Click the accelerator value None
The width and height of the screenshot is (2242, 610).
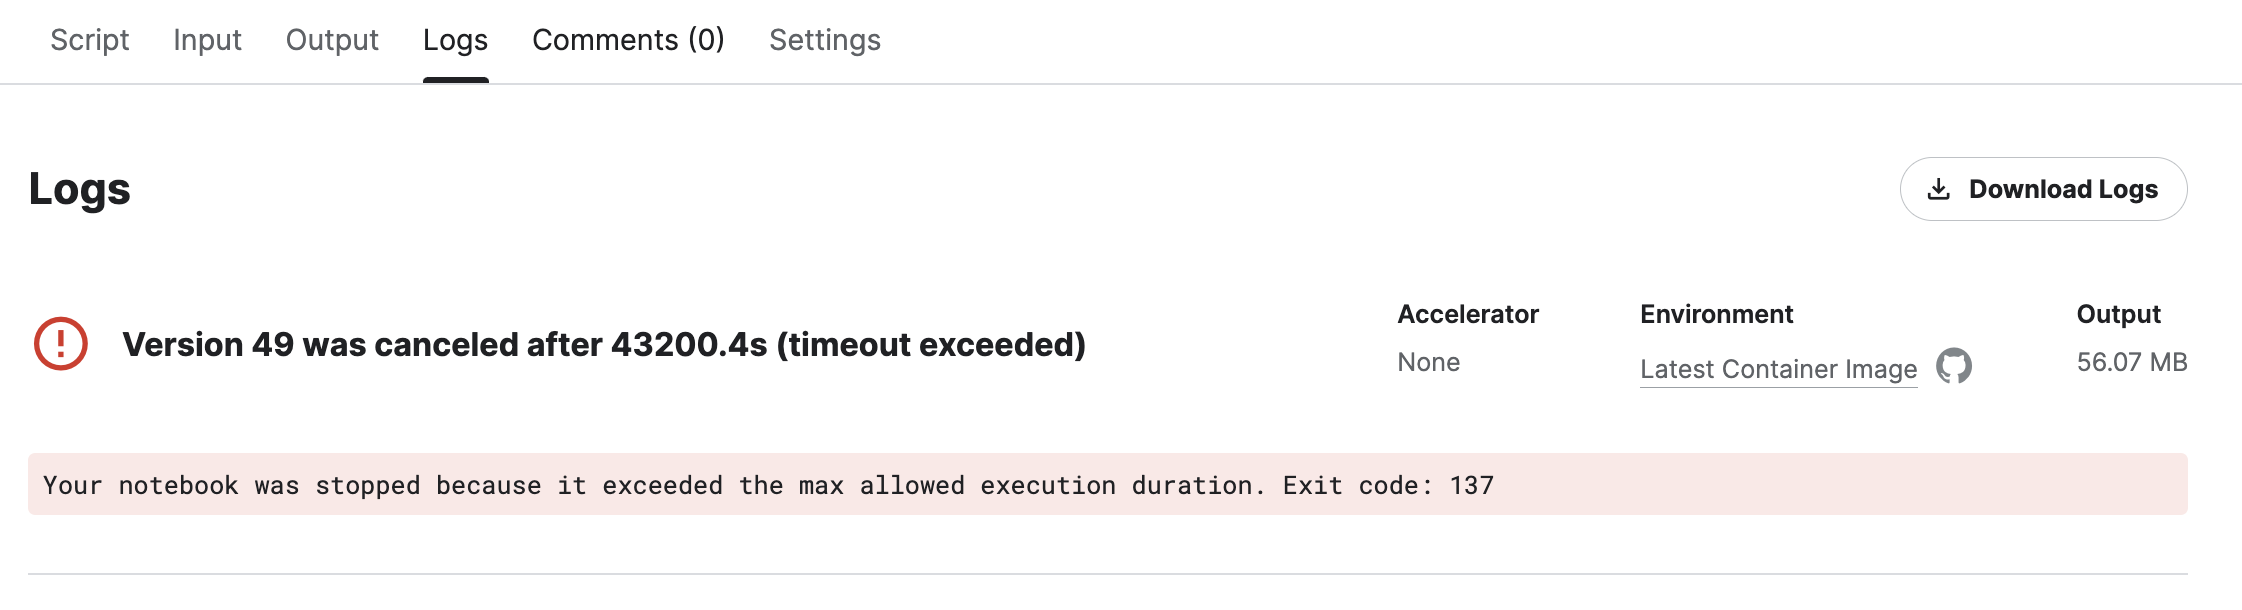[x=1428, y=362]
